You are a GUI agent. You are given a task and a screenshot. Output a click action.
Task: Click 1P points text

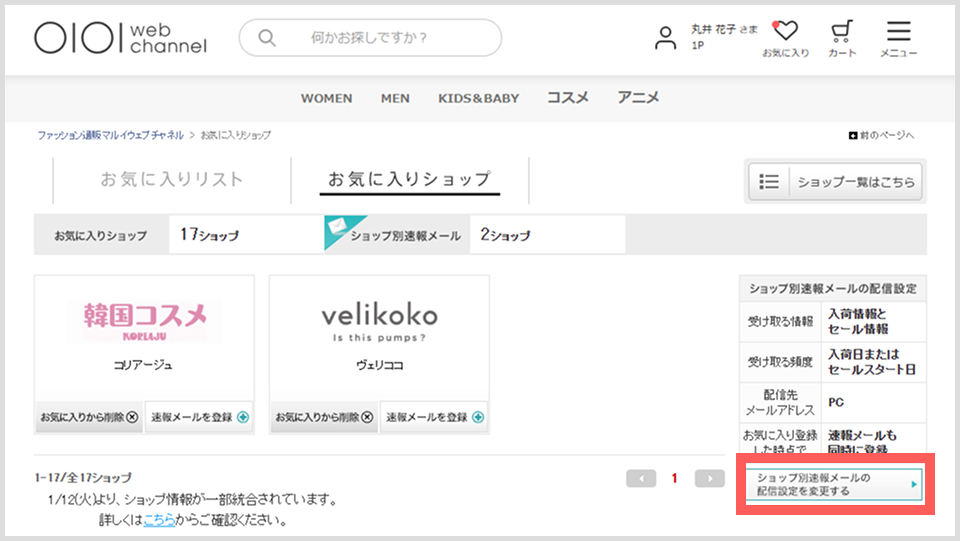click(x=698, y=46)
